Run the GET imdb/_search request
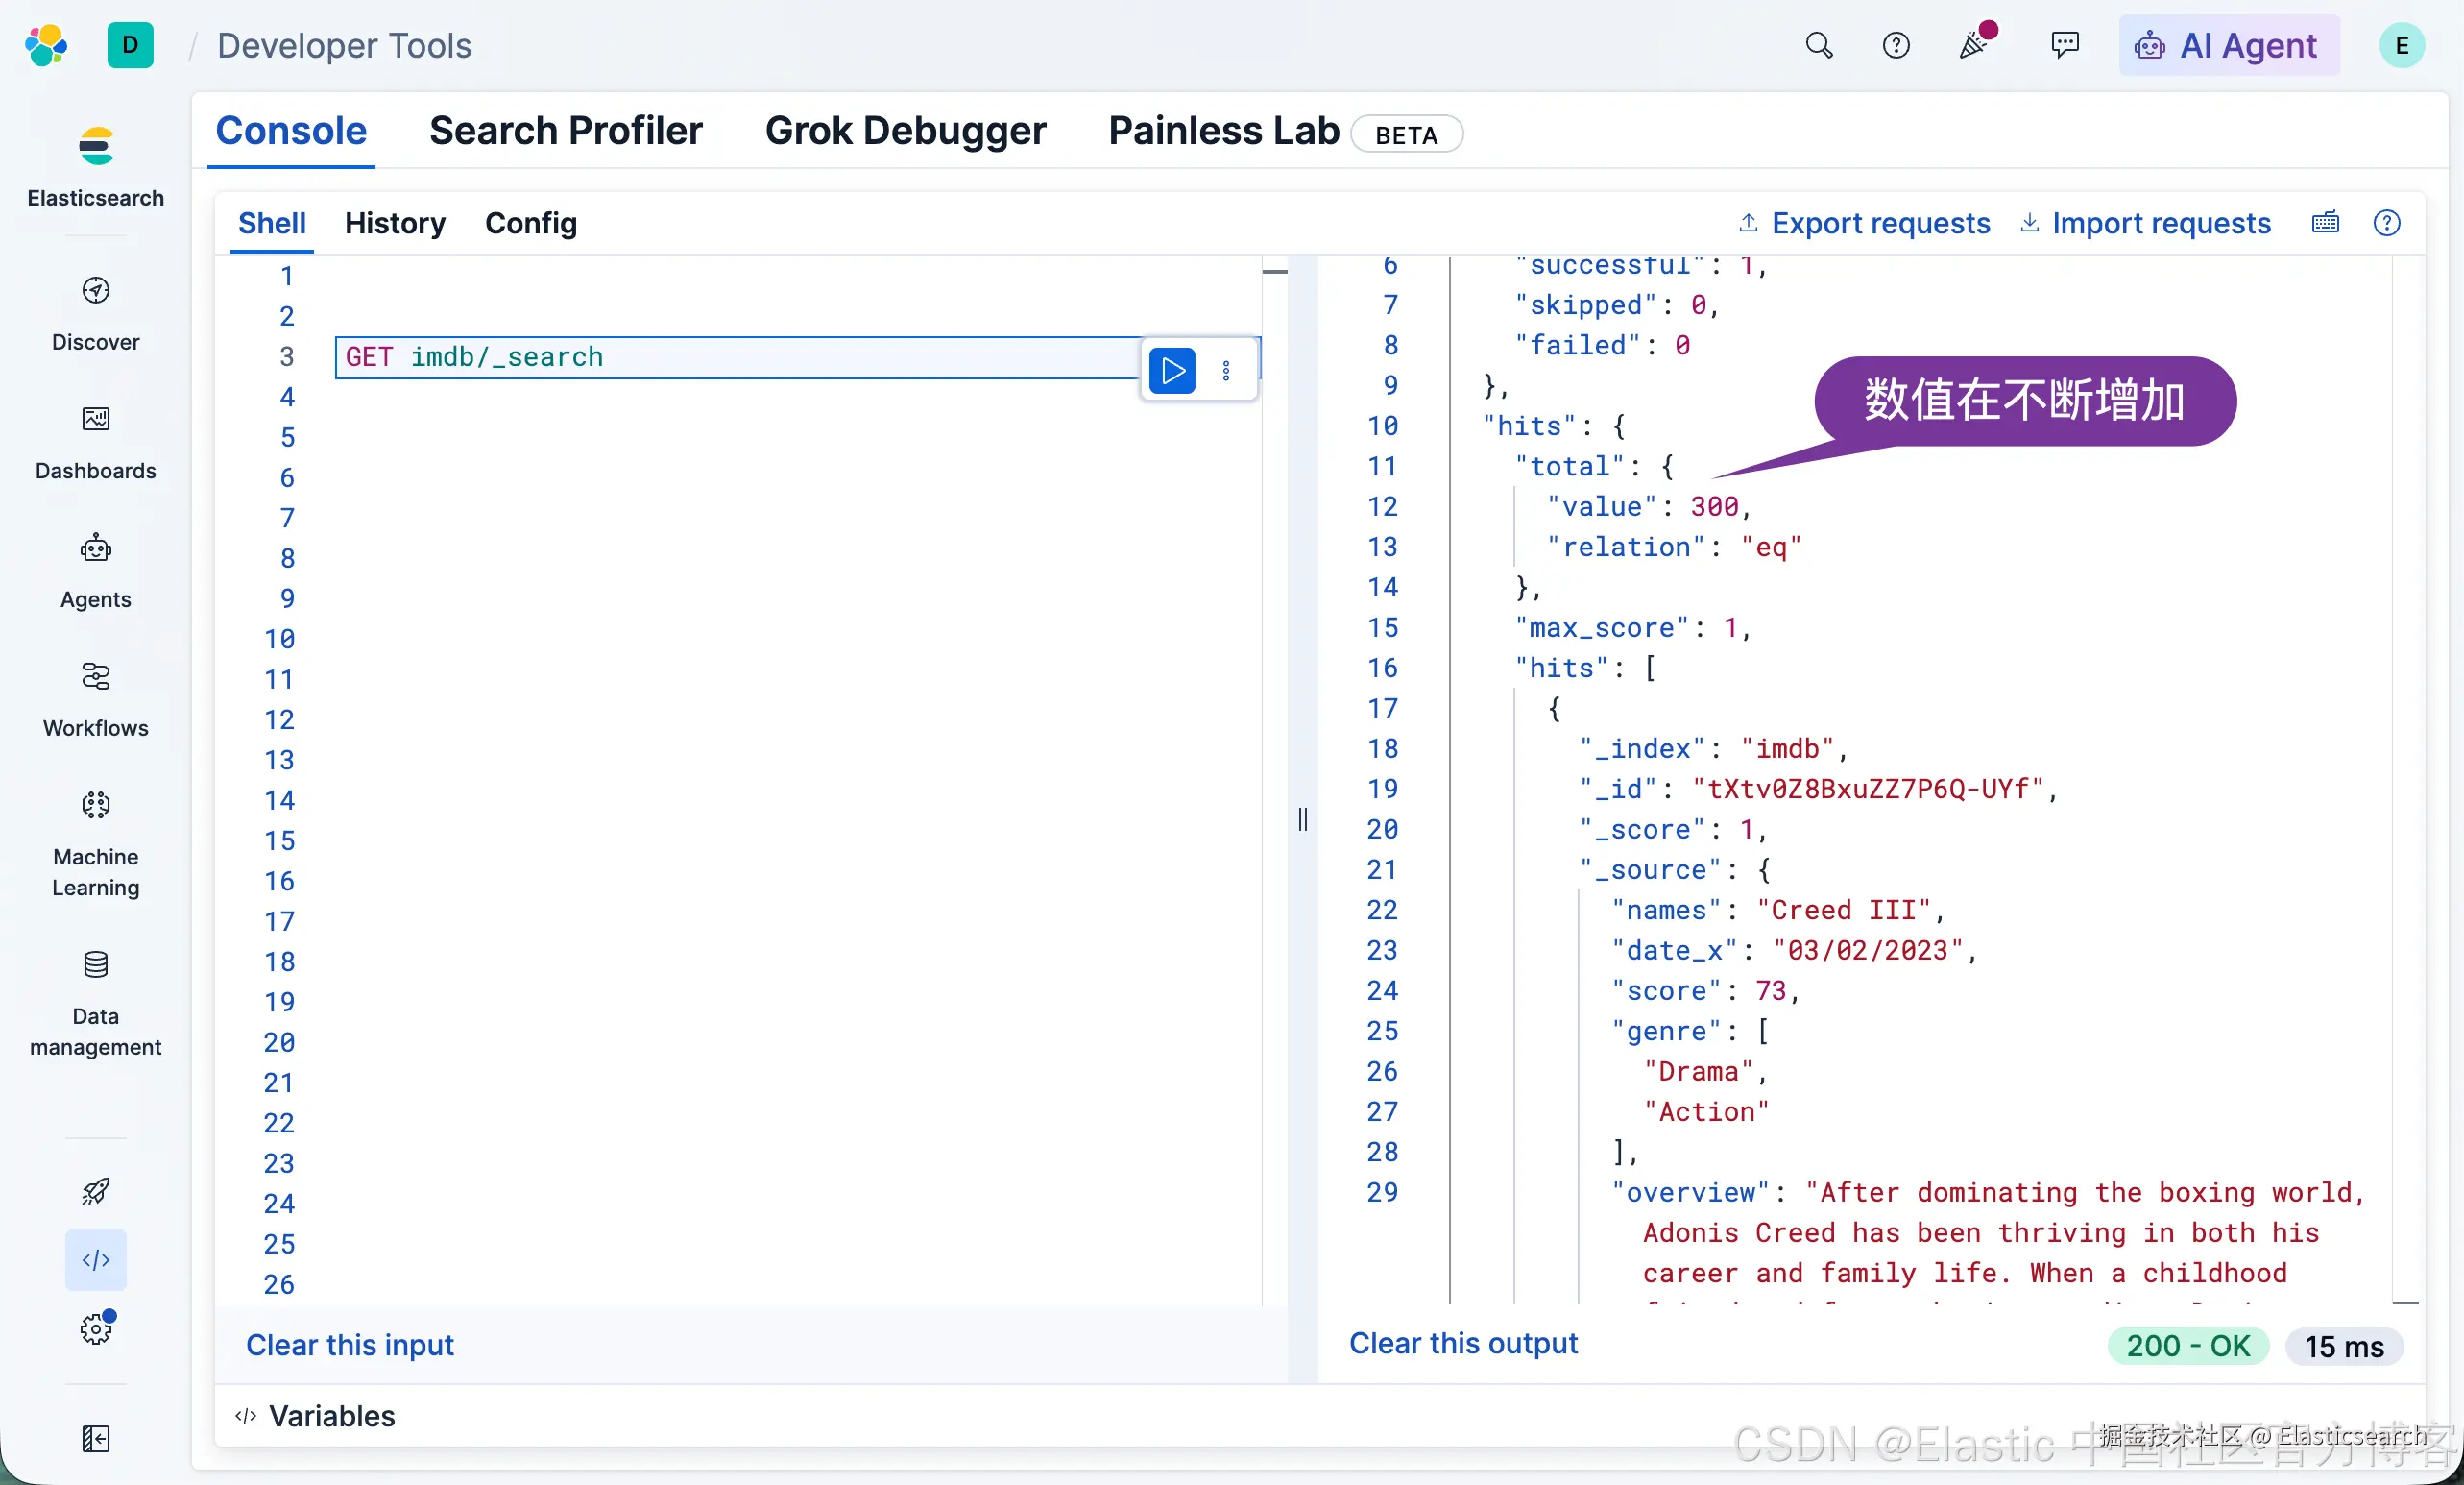 point(1172,371)
